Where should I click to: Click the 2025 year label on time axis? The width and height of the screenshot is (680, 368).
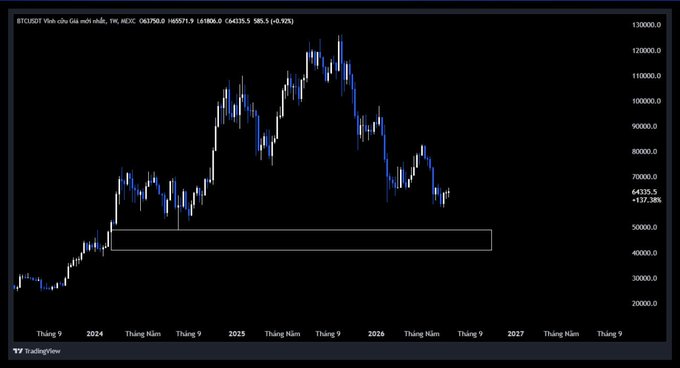point(237,334)
